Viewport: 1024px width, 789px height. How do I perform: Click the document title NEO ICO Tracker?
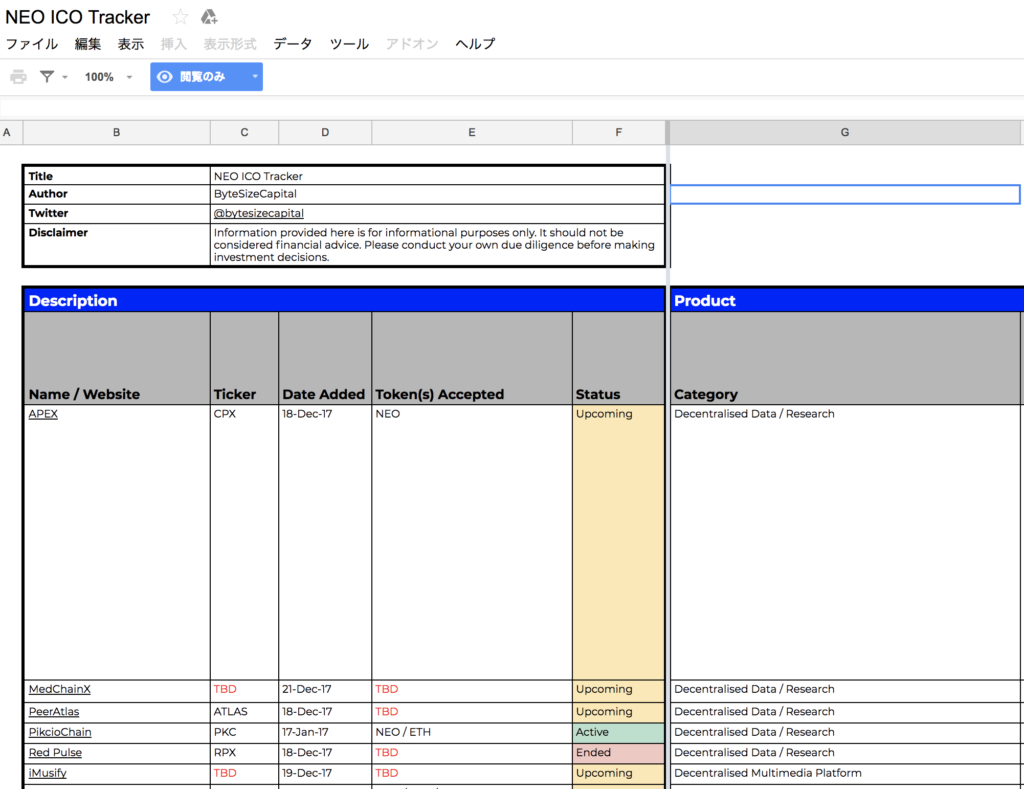78,17
